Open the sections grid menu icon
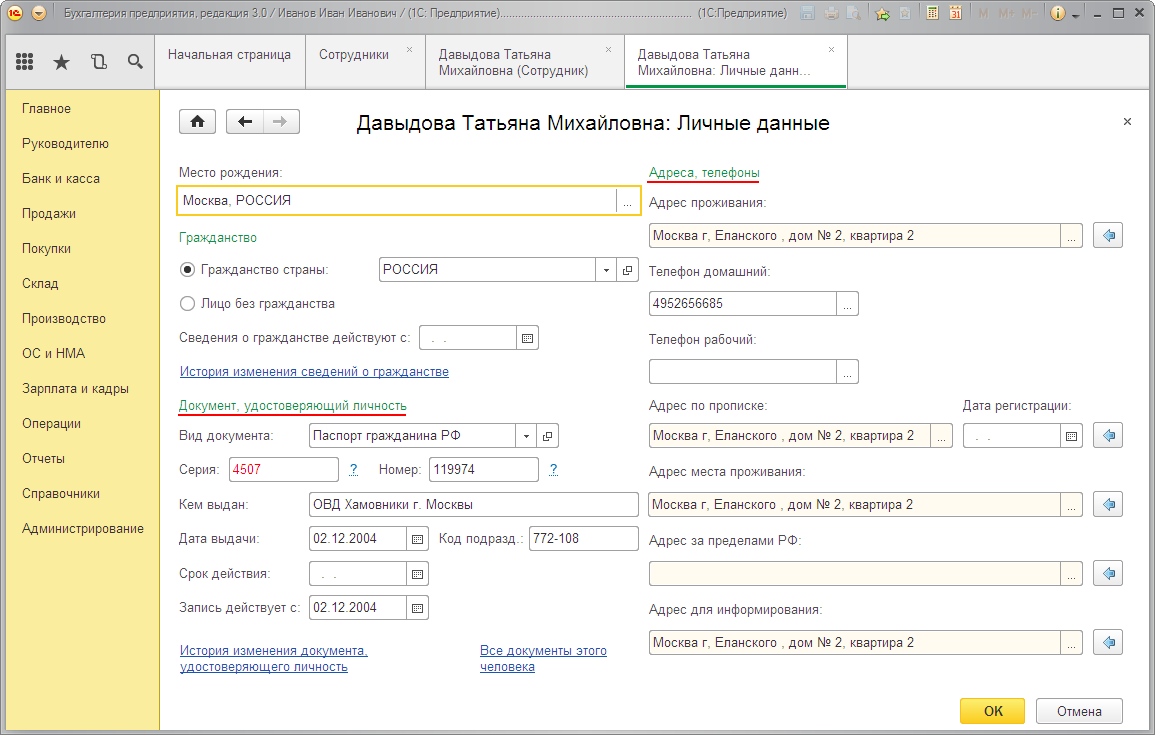Image resolution: width=1155 pixels, height=735 pixels. [x=25, y=62]
